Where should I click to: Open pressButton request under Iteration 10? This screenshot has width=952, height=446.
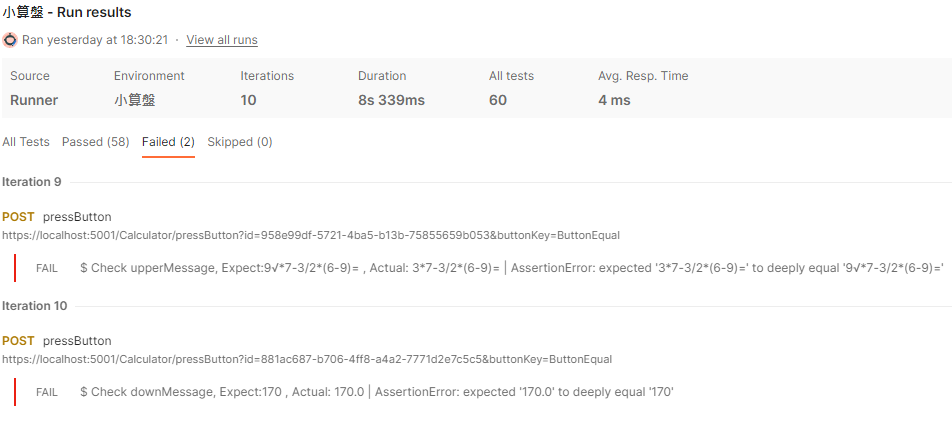77,341
